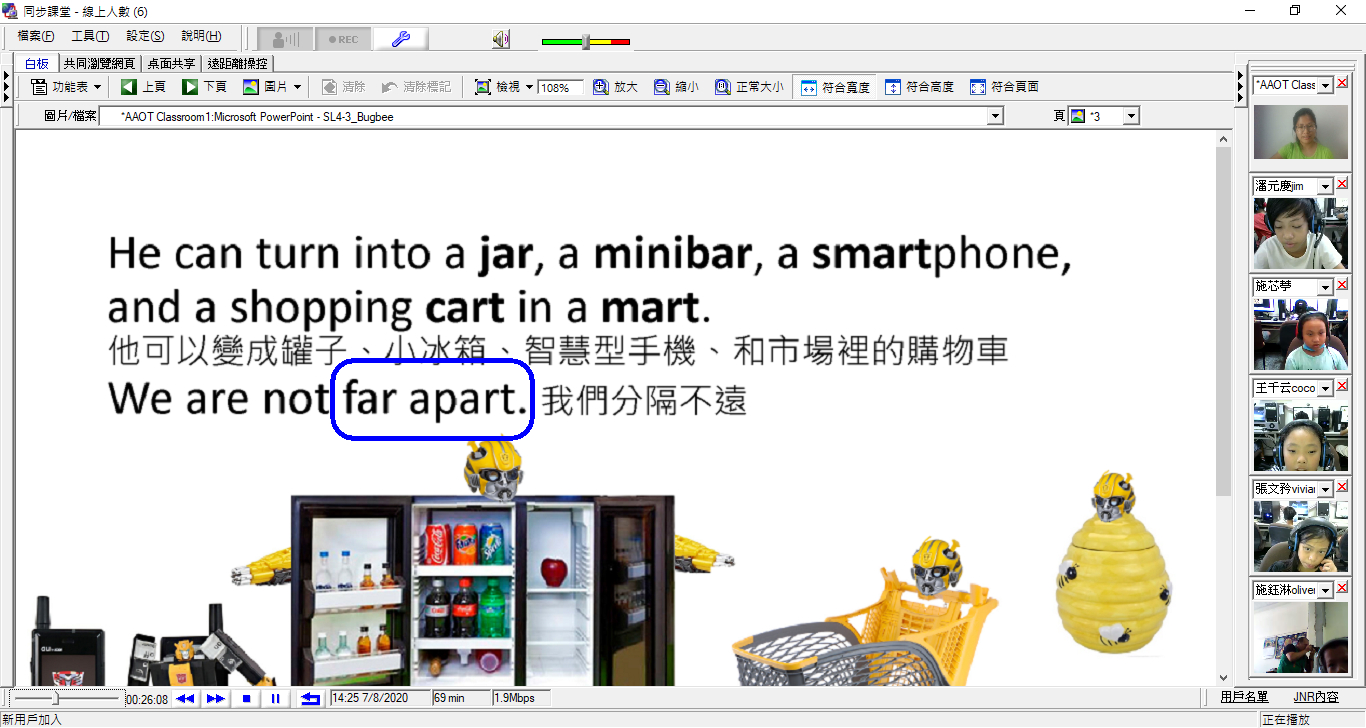Image resolution: width=1366 pixels, height=728 pixels.
Task: Click the scrollbar up arrow
Action: pyautogui.click(x=1224, y=138)
